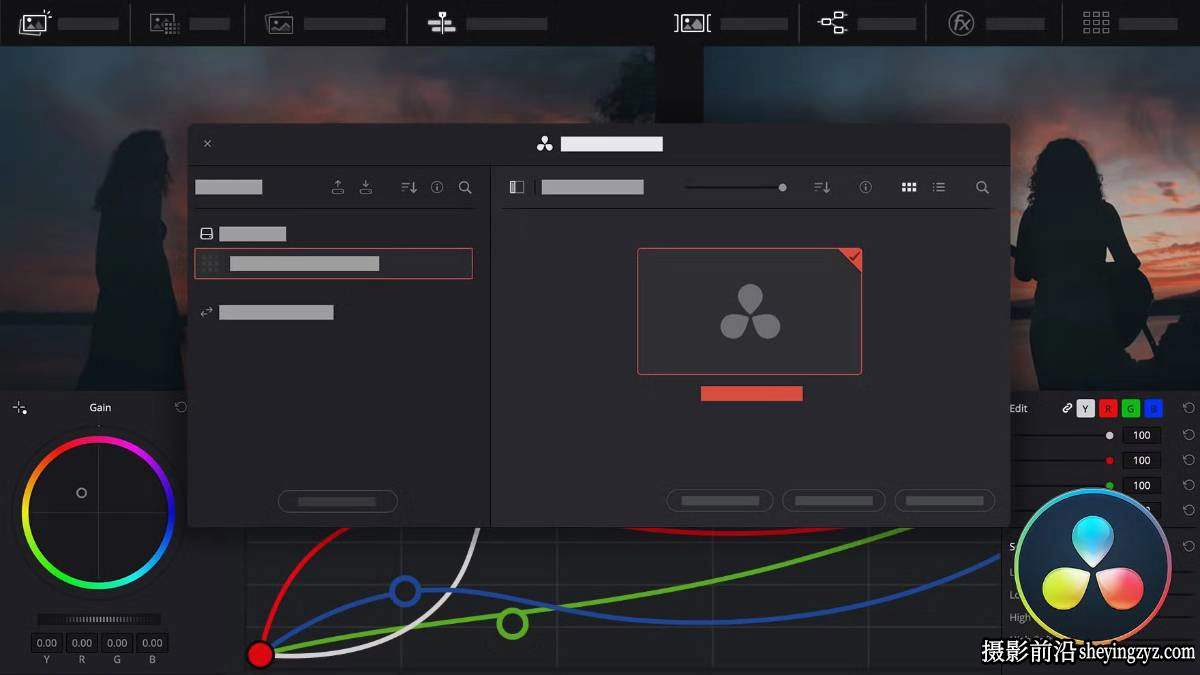Screen dimensions: 1200x675
Task: Click the picture-frame page icon in top bar
Action: click(x=279, y=23)
